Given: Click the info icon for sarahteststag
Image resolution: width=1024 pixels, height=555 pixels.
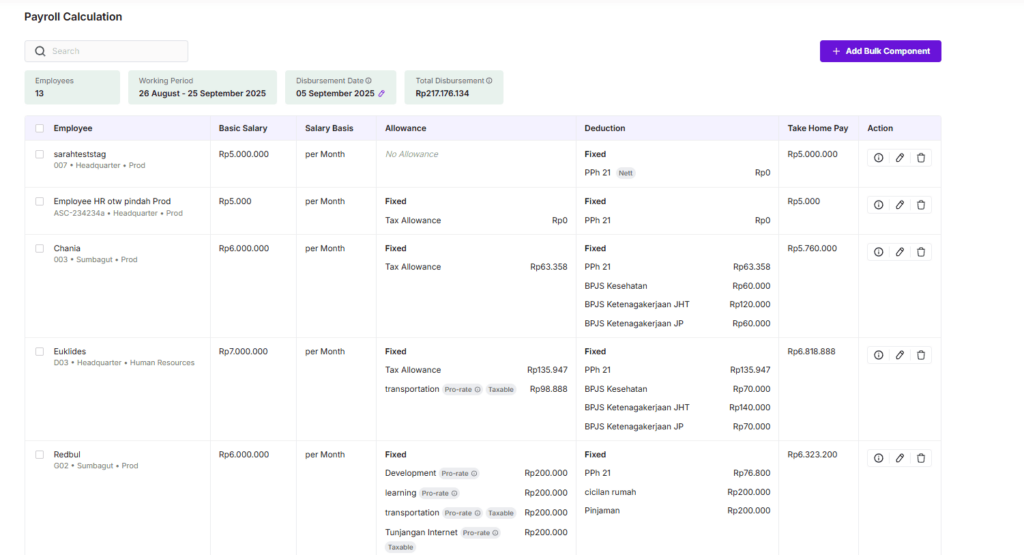Looking at the screenshot, I should tap(878, 158).
